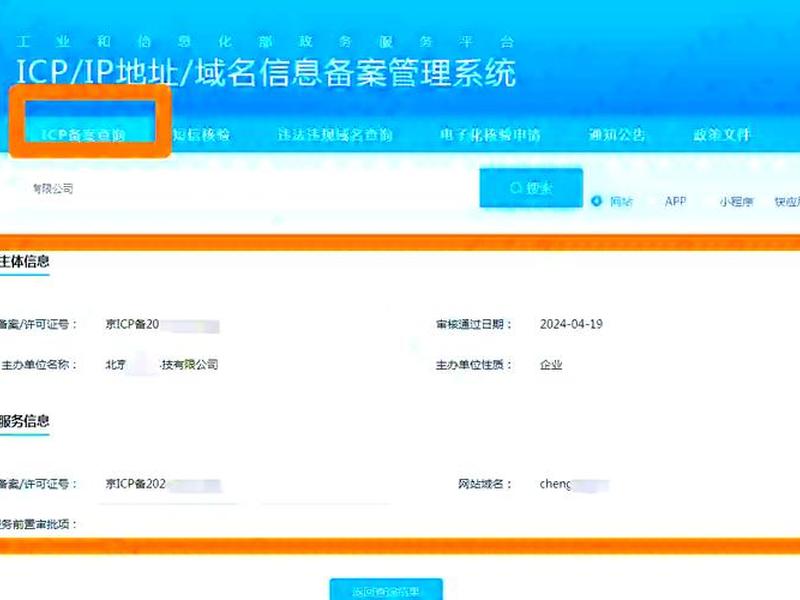Click the 审核通过日期 label

click(473, 324)
